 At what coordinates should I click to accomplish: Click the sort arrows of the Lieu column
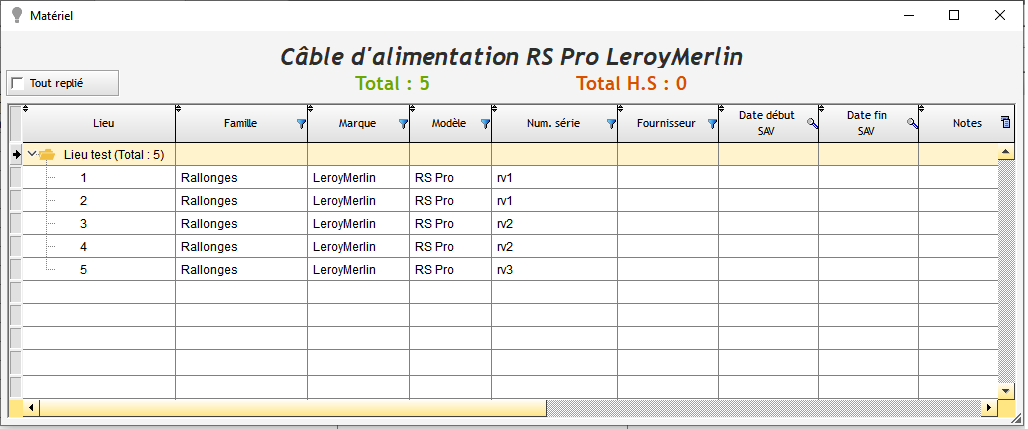tap(26, 109)
